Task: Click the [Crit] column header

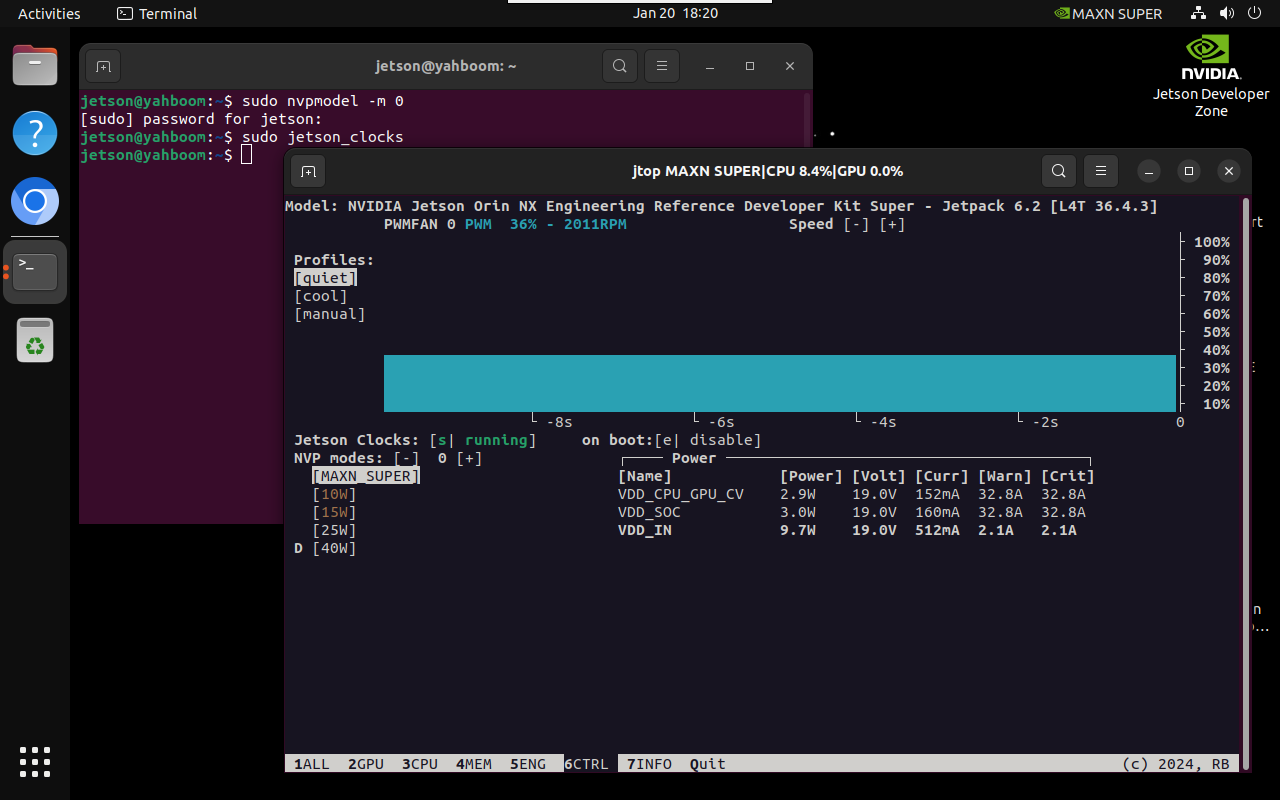Action: point(1068,476)
